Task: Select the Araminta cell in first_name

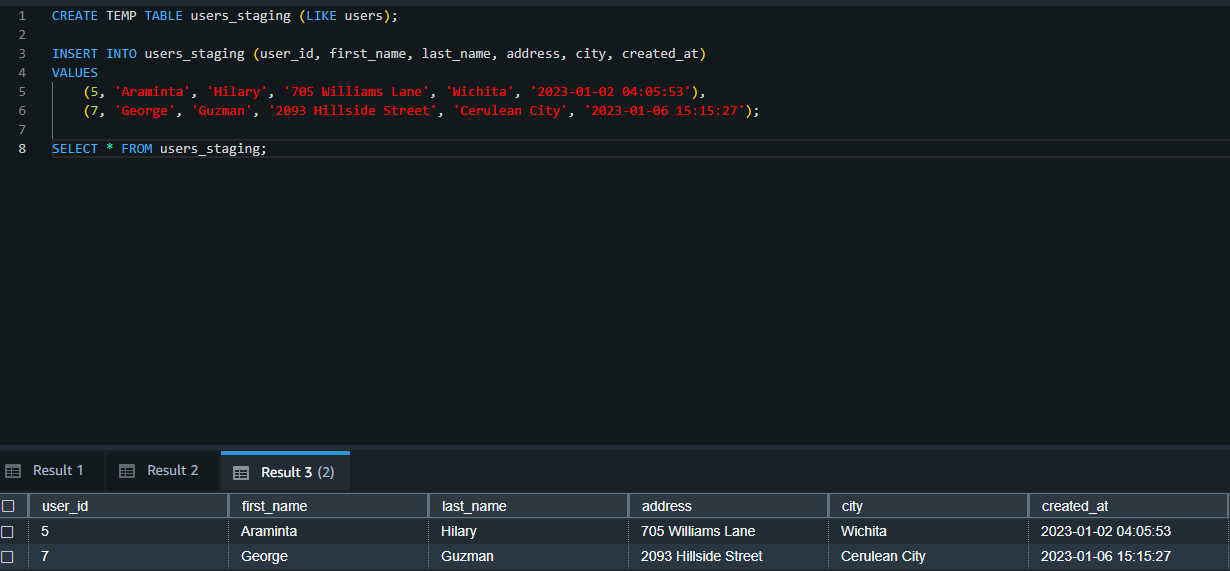Action: click(268, 531)
